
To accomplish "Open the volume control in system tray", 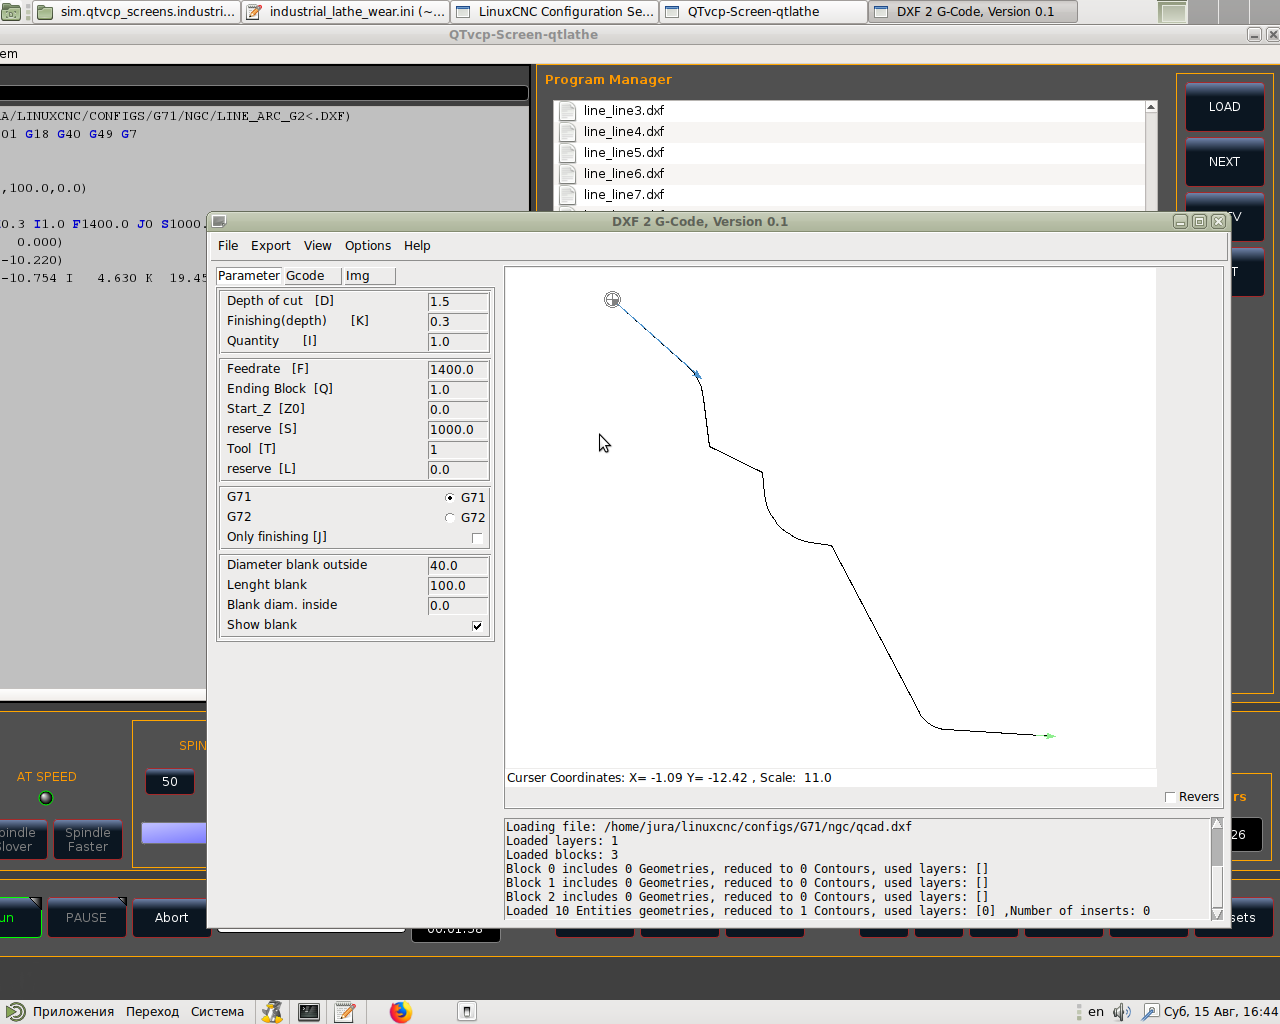I will 1122,1012.
